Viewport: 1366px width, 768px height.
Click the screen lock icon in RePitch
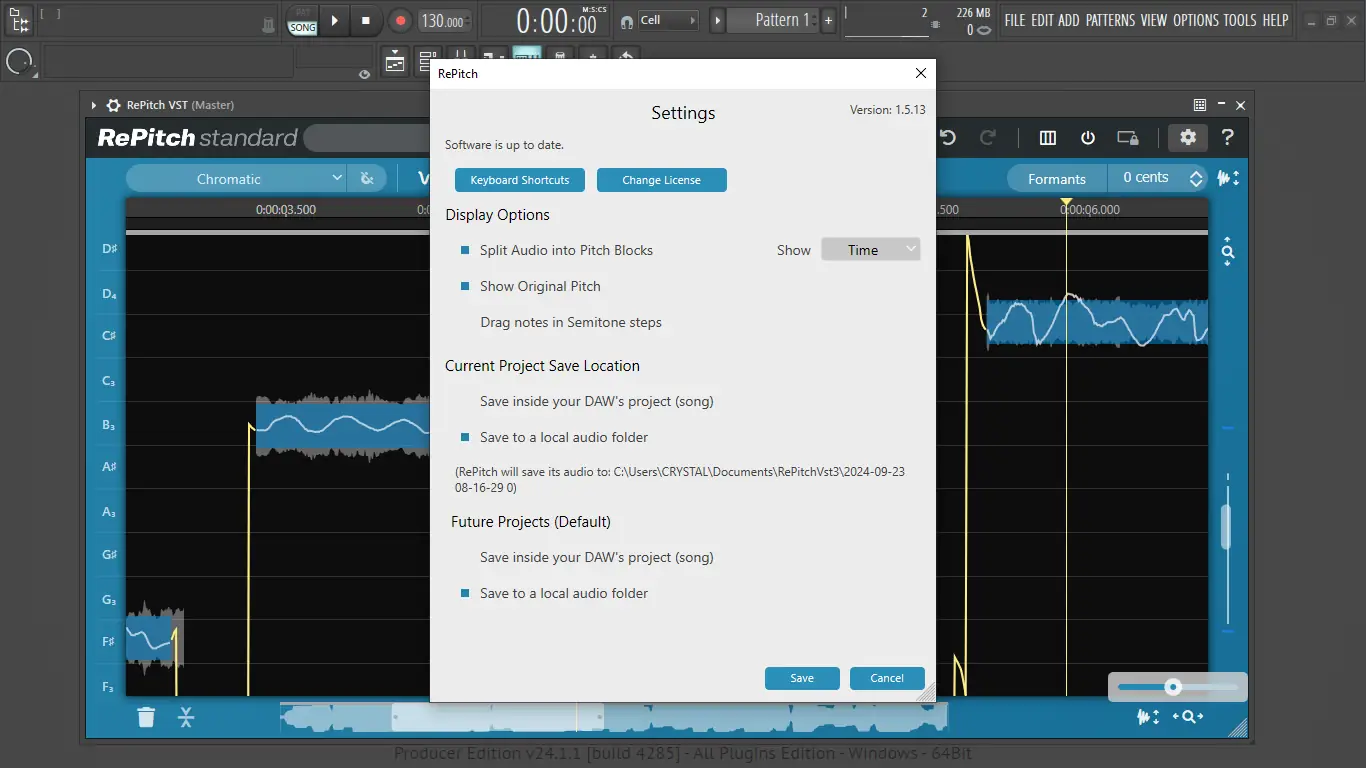pyautogui.click(x=1128, y=138)
